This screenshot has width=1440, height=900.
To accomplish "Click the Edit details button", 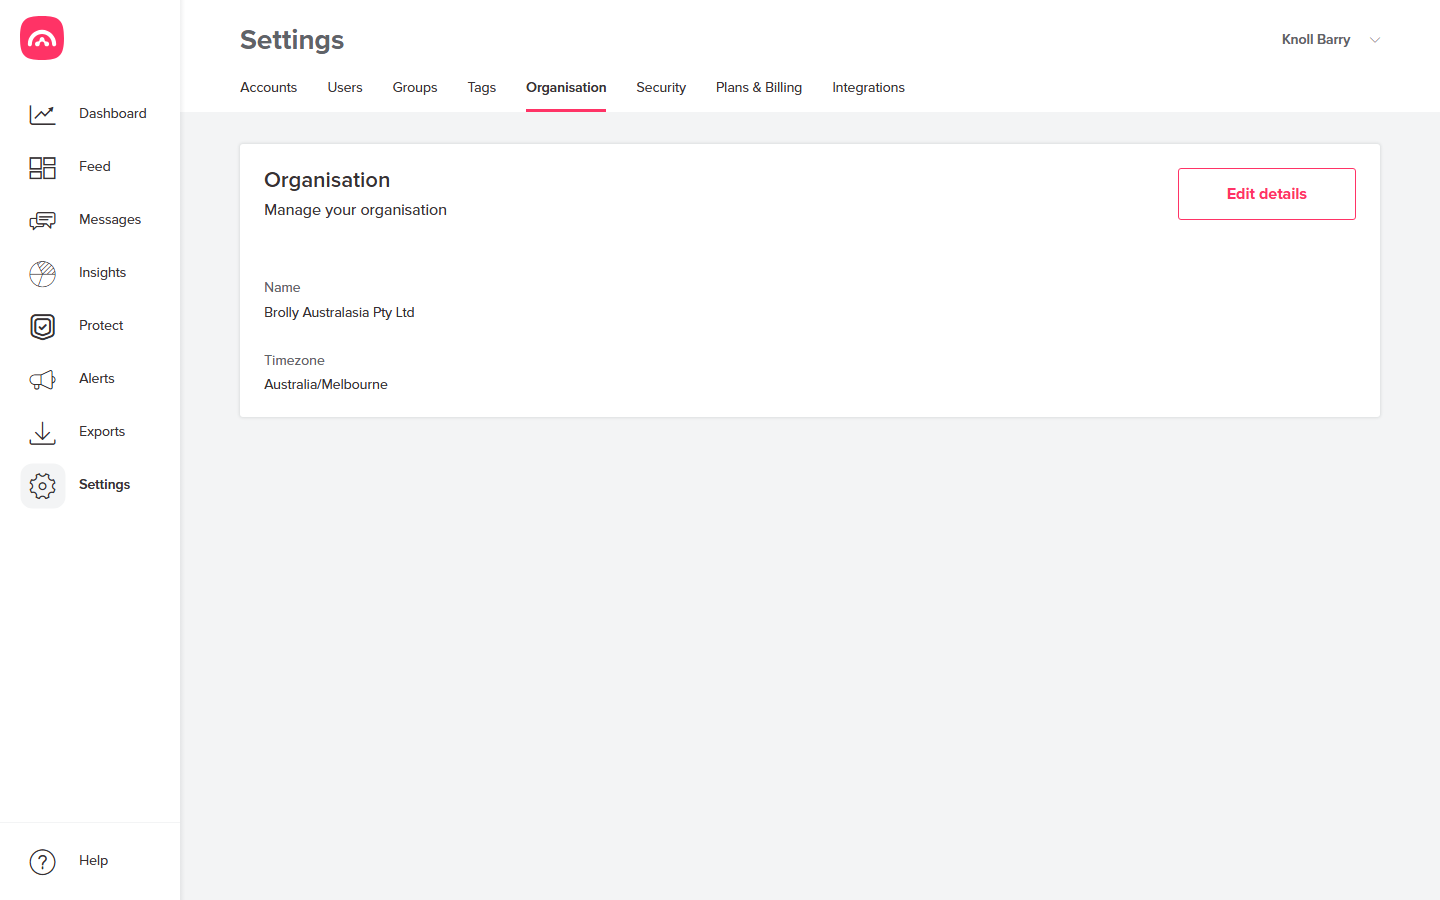I will 1267,194.
